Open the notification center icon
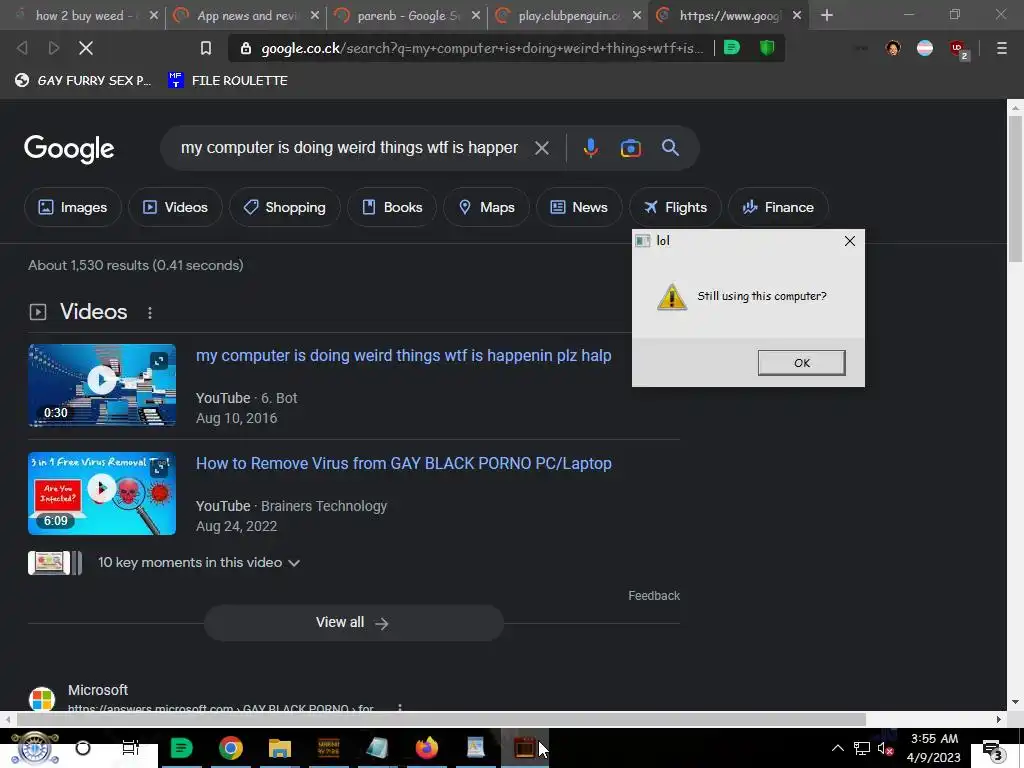The width and height of the screenshot is (1024, 768). [993, 750]
